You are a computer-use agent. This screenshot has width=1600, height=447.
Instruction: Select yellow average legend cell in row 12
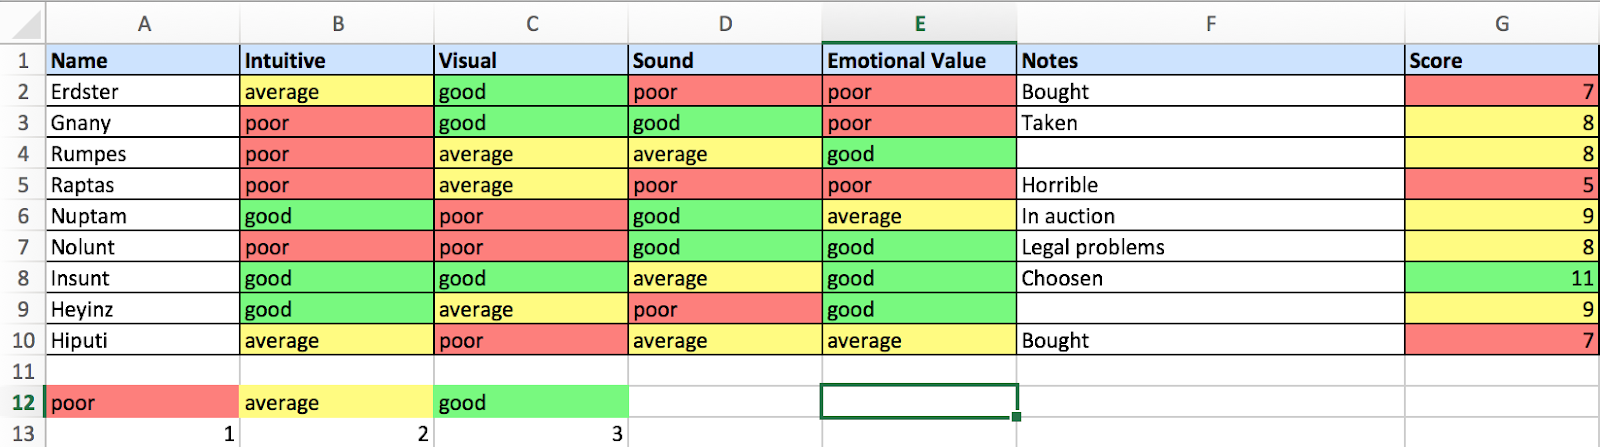337,403
